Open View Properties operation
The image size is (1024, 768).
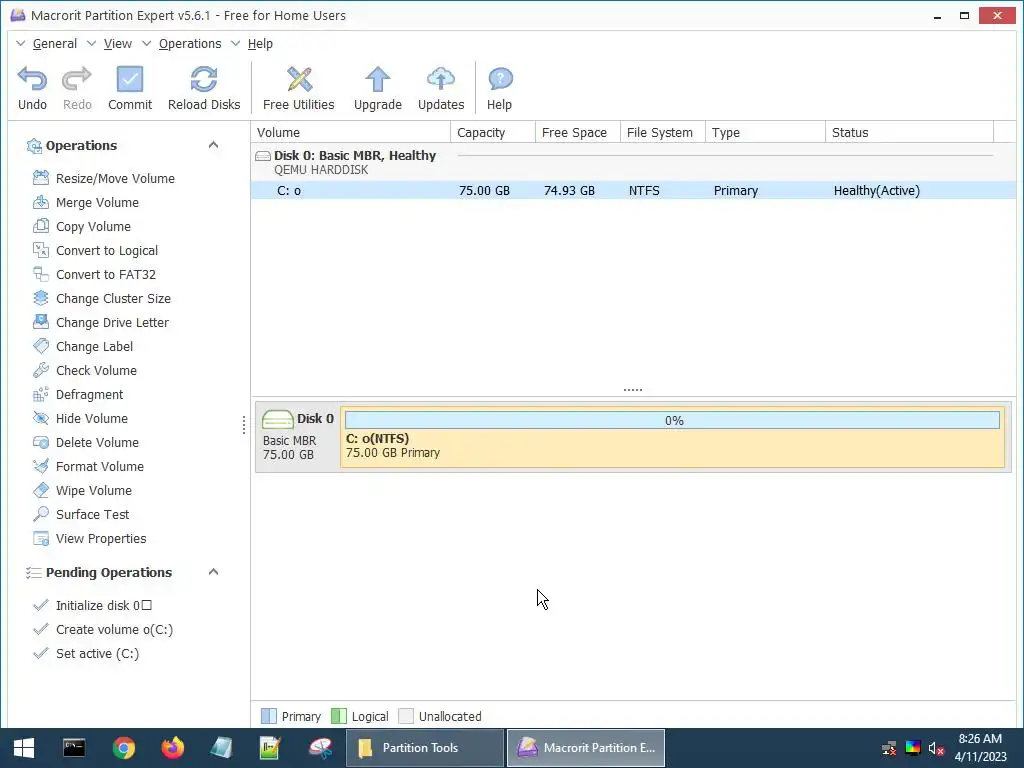pyautogui.click(x=101, y=539)
